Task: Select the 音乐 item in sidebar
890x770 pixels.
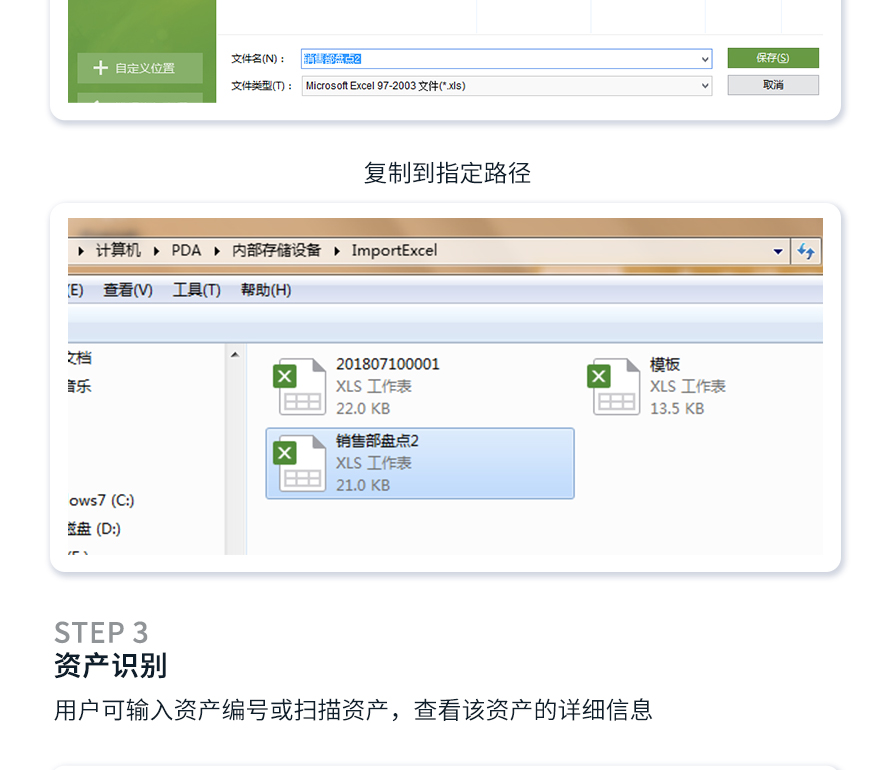Action: coord(79,386)
